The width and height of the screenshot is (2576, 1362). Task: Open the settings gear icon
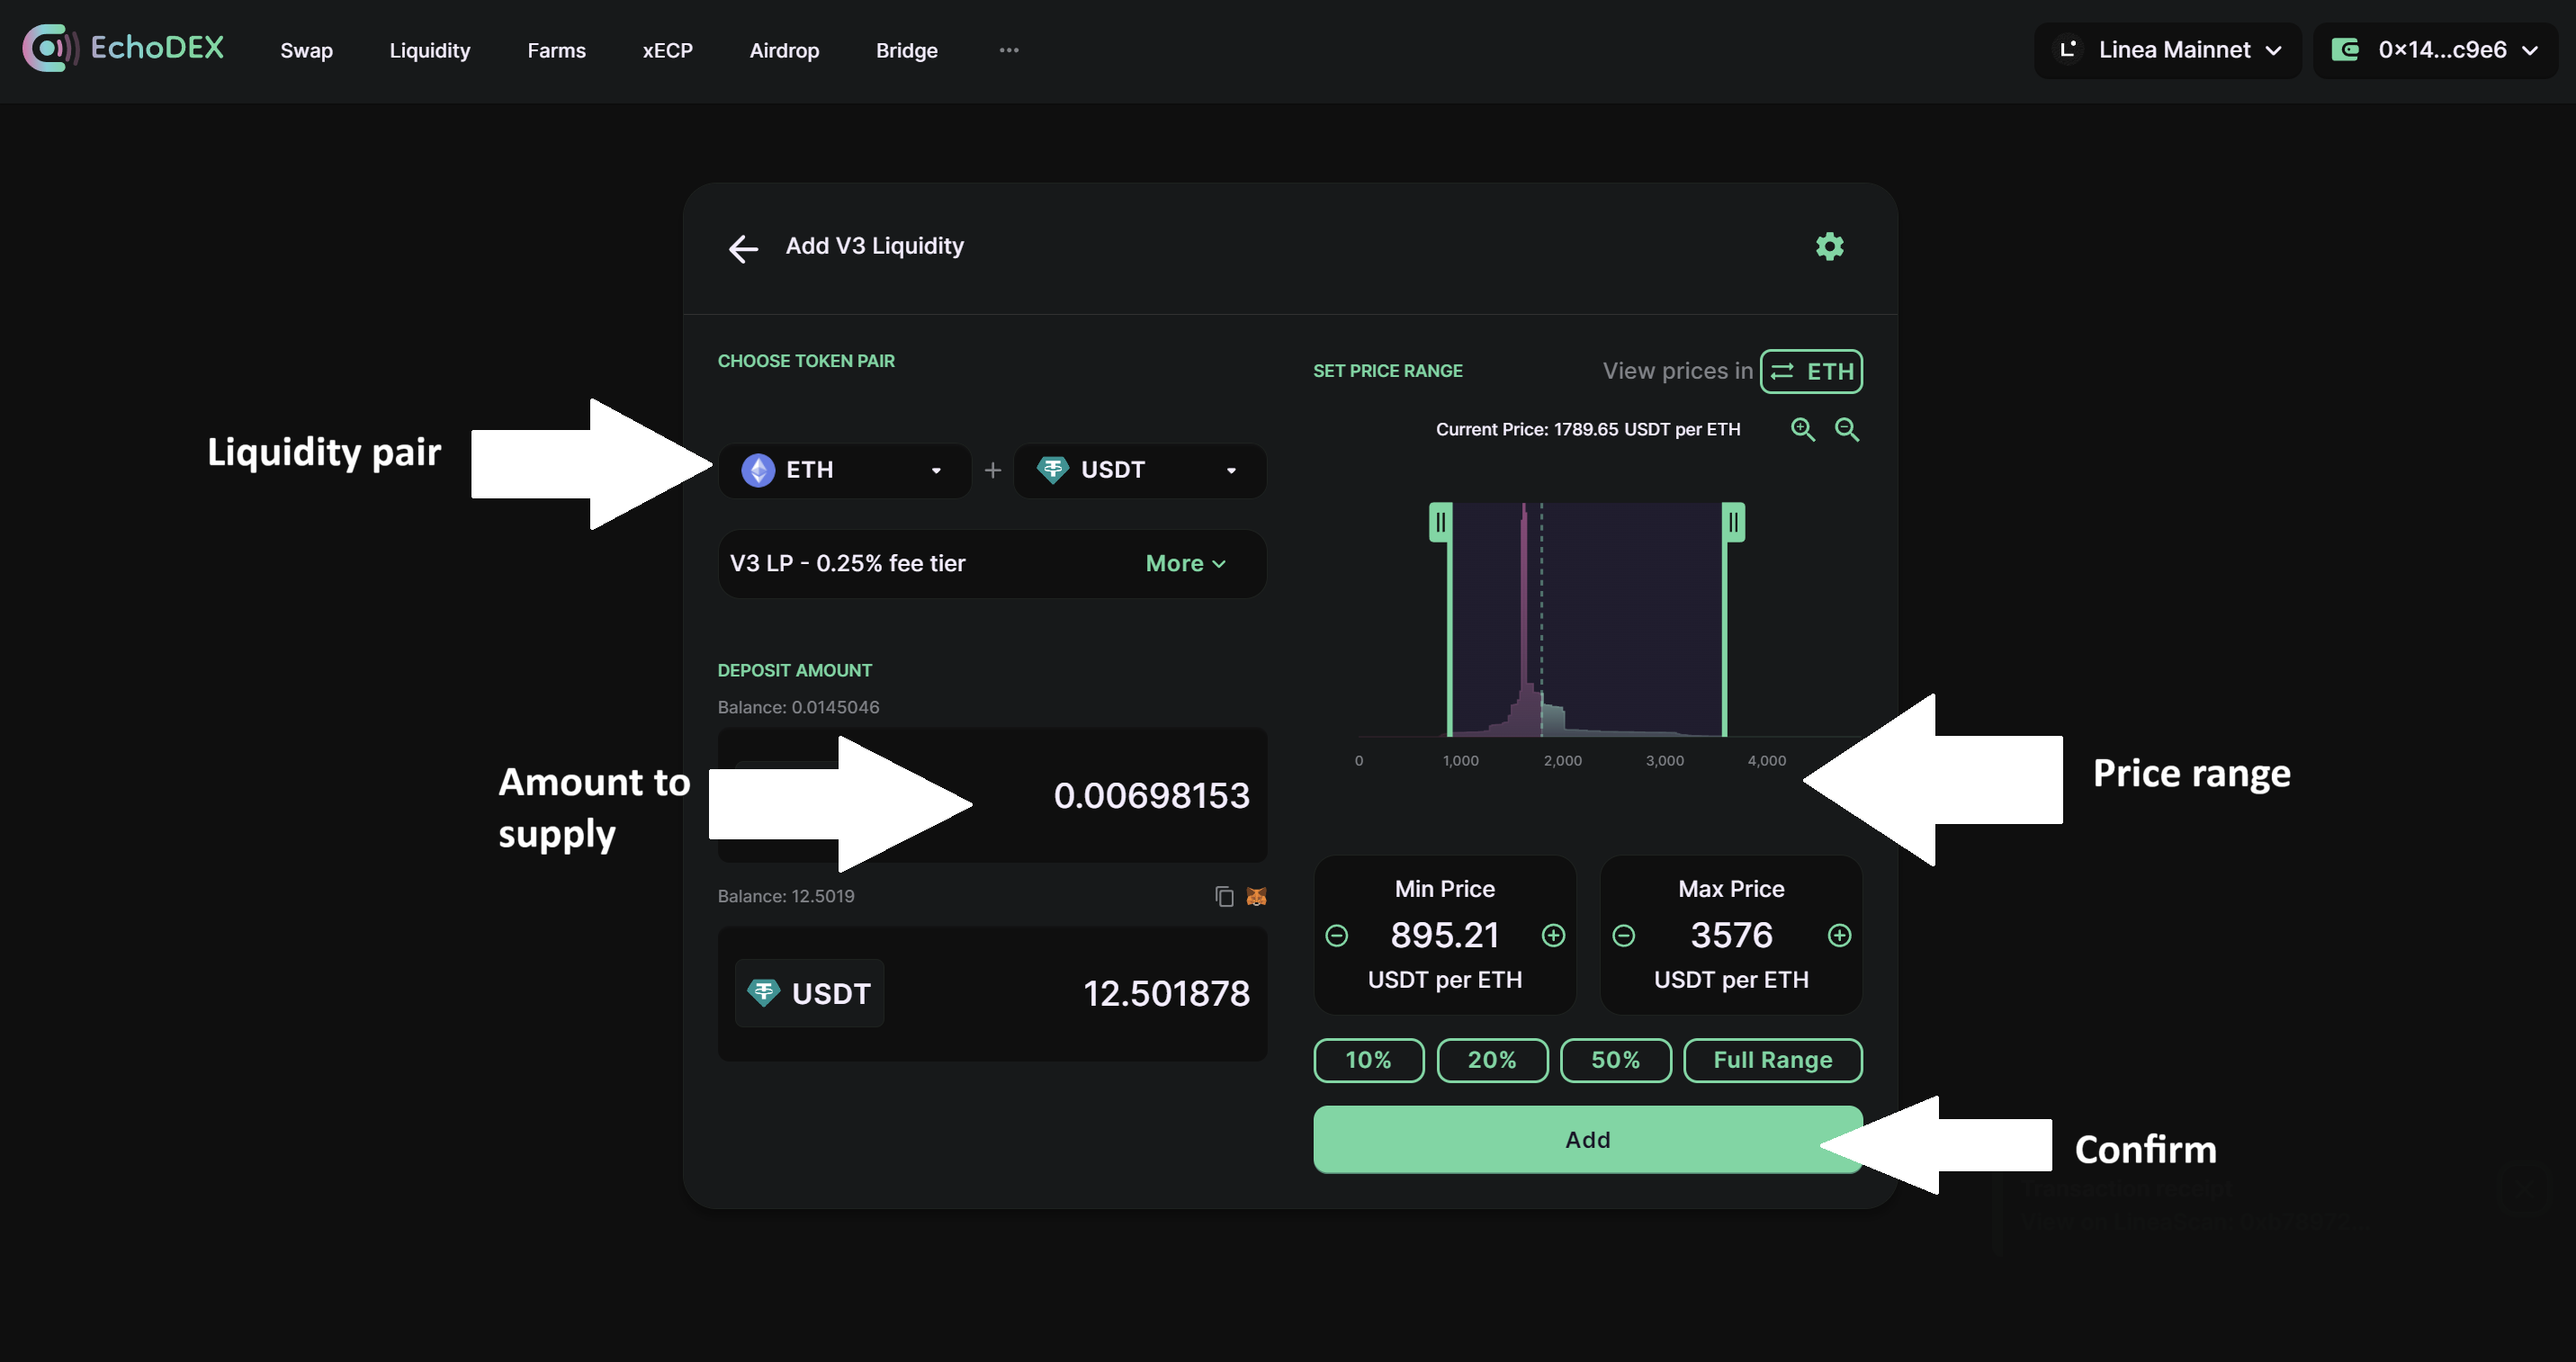point(1829,246)
